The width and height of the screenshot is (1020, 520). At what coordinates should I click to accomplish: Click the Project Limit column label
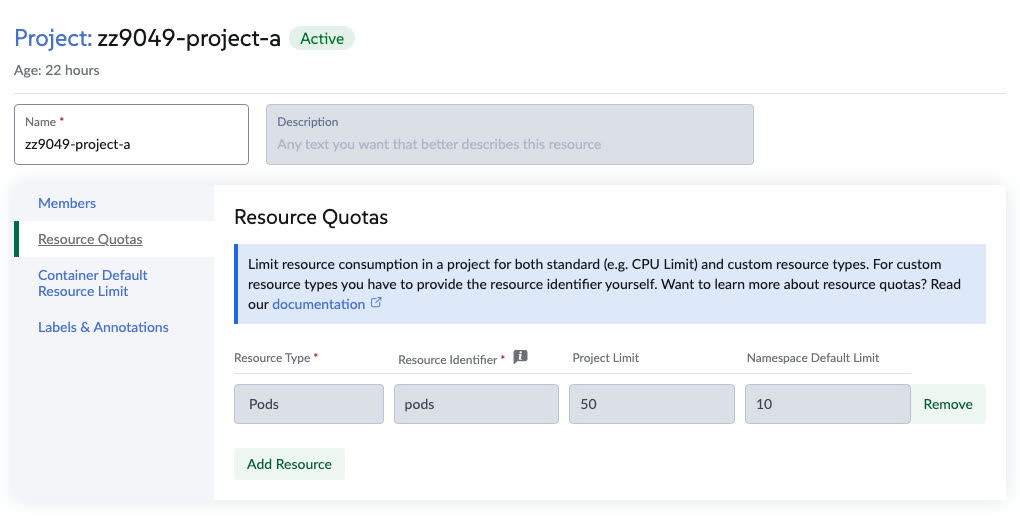[606, 358]
